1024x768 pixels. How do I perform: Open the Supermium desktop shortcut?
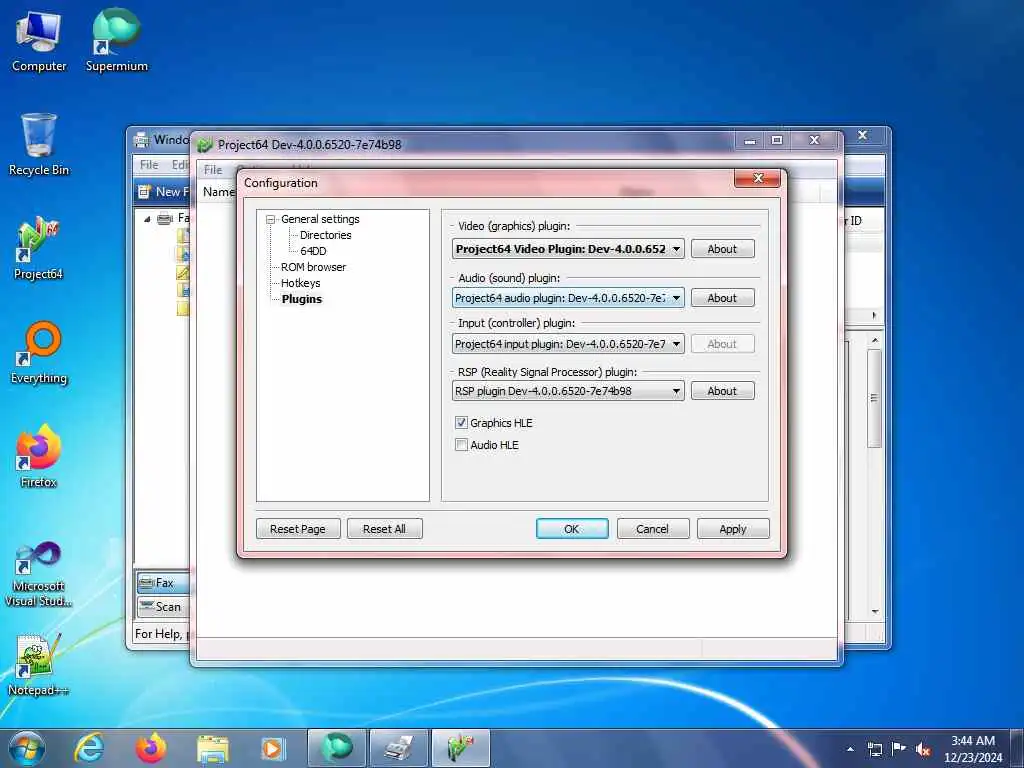click(x=116, y=40)
